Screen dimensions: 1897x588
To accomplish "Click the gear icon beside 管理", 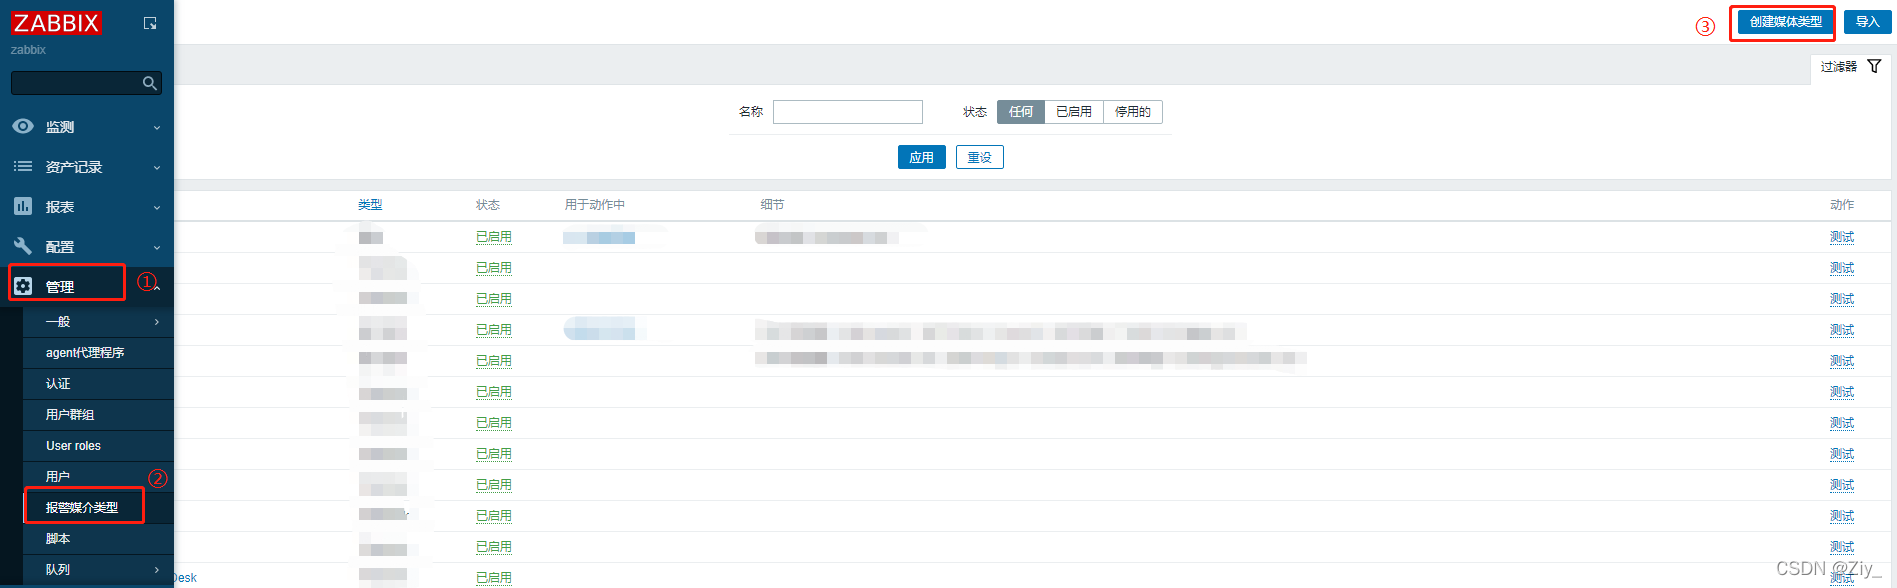I will pos(23,286).
